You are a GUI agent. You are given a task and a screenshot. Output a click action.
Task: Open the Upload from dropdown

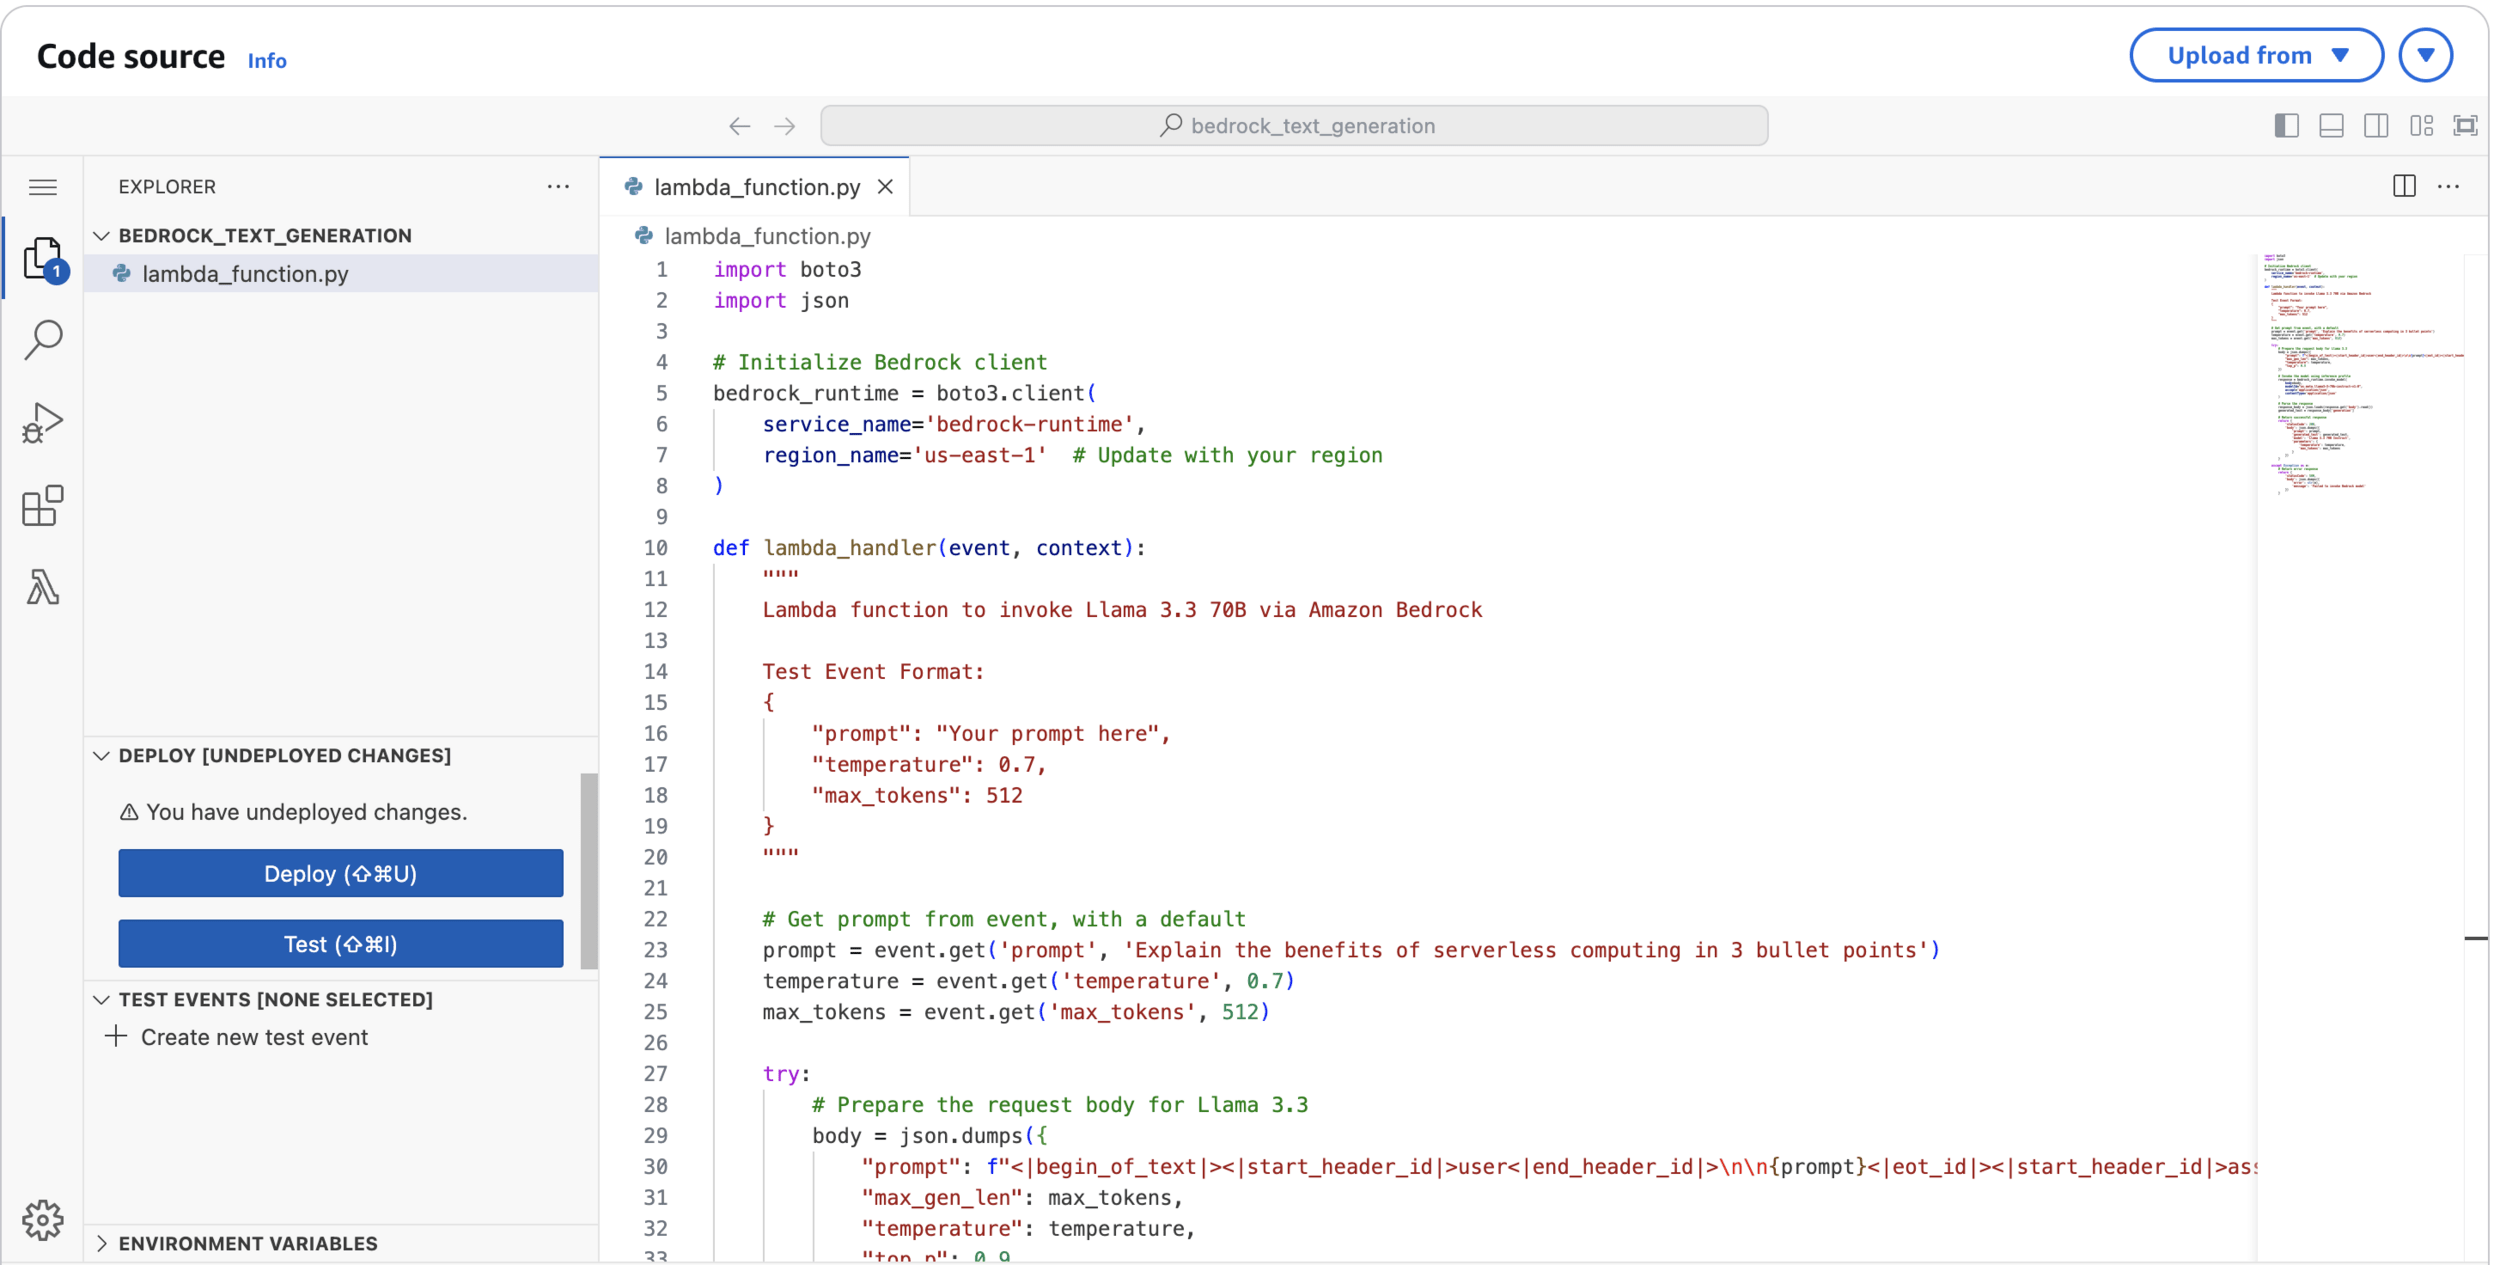click(x=2256, y=56)
